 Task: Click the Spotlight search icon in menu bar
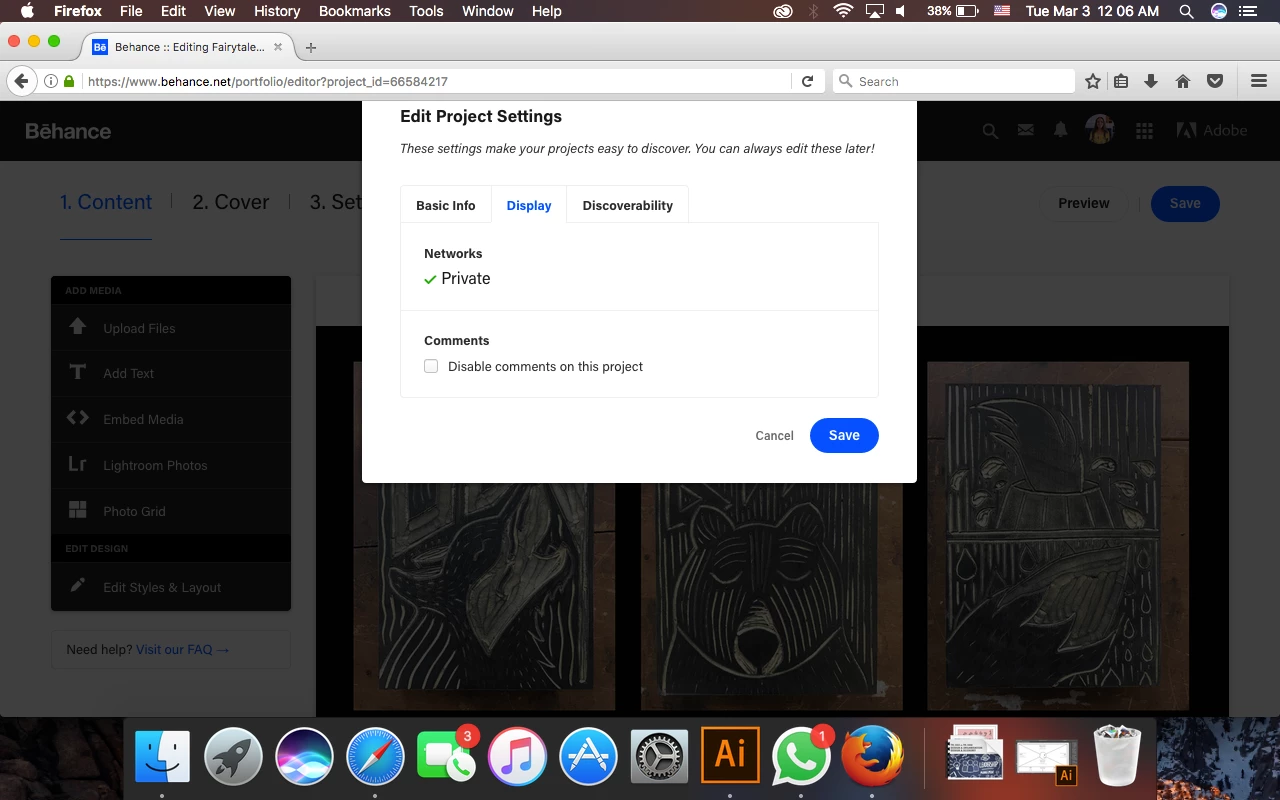[1186, 11]
